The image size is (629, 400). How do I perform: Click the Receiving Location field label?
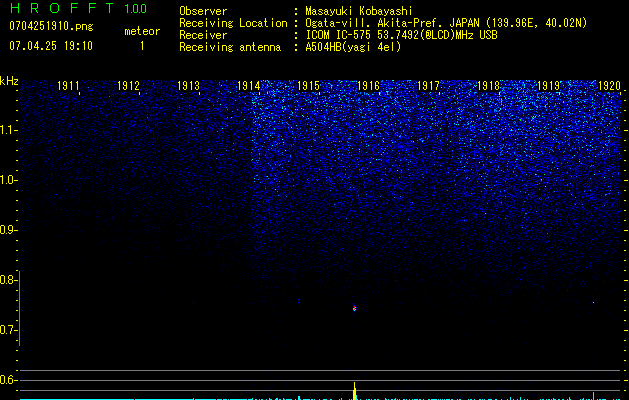tap(233, 23)
